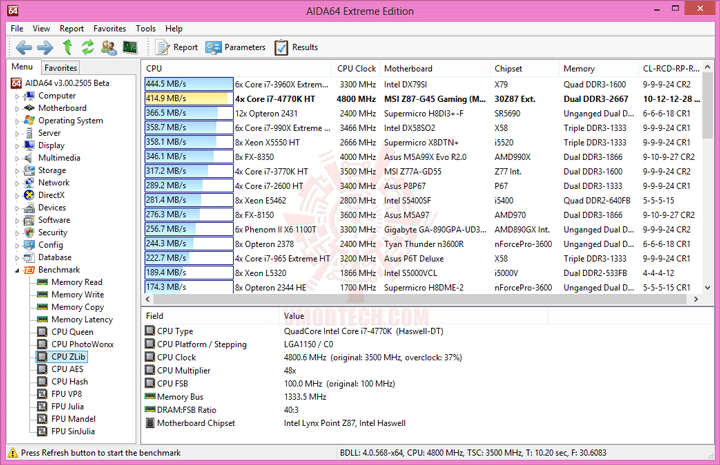Switch to the Favorites tab
The image size is (720, 465).
(x=61, y=67)
